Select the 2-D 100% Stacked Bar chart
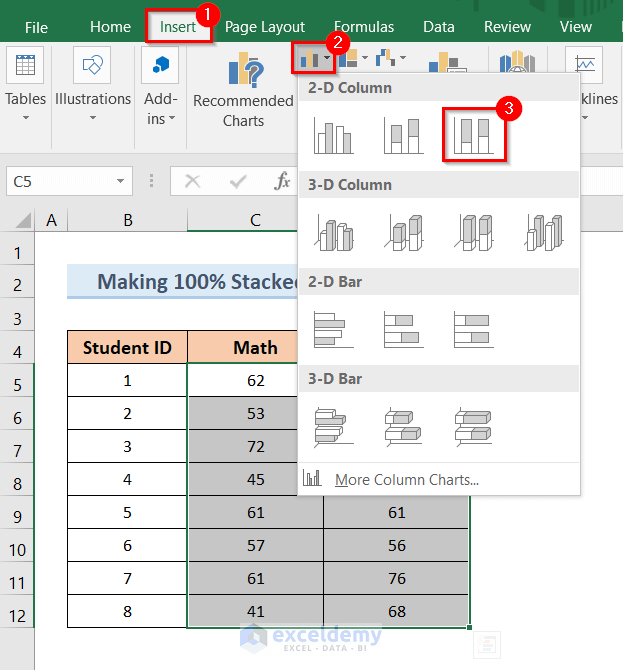This screenshot has height=670, width=623. (x=473, y=329)
